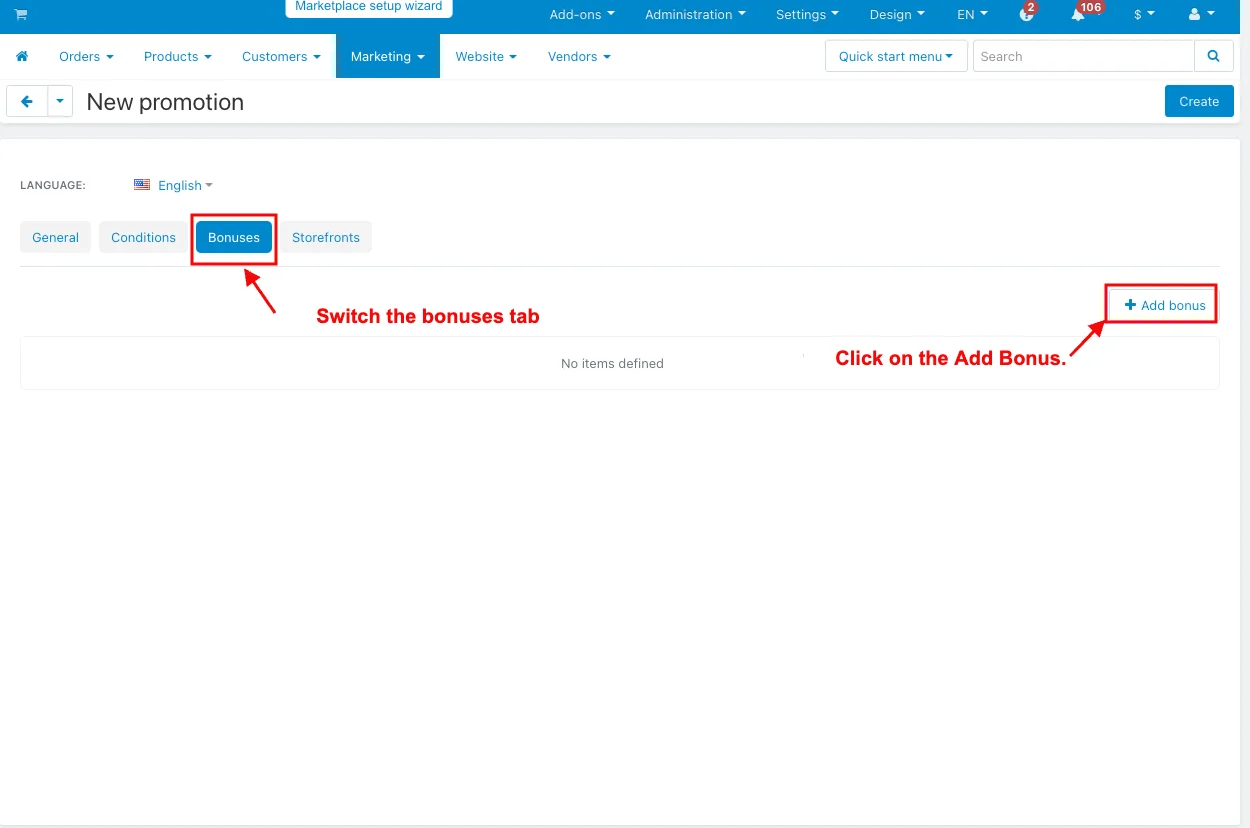1250x828 pixels.
Task: Focus the Search input field
Action: coord(1083,57)
